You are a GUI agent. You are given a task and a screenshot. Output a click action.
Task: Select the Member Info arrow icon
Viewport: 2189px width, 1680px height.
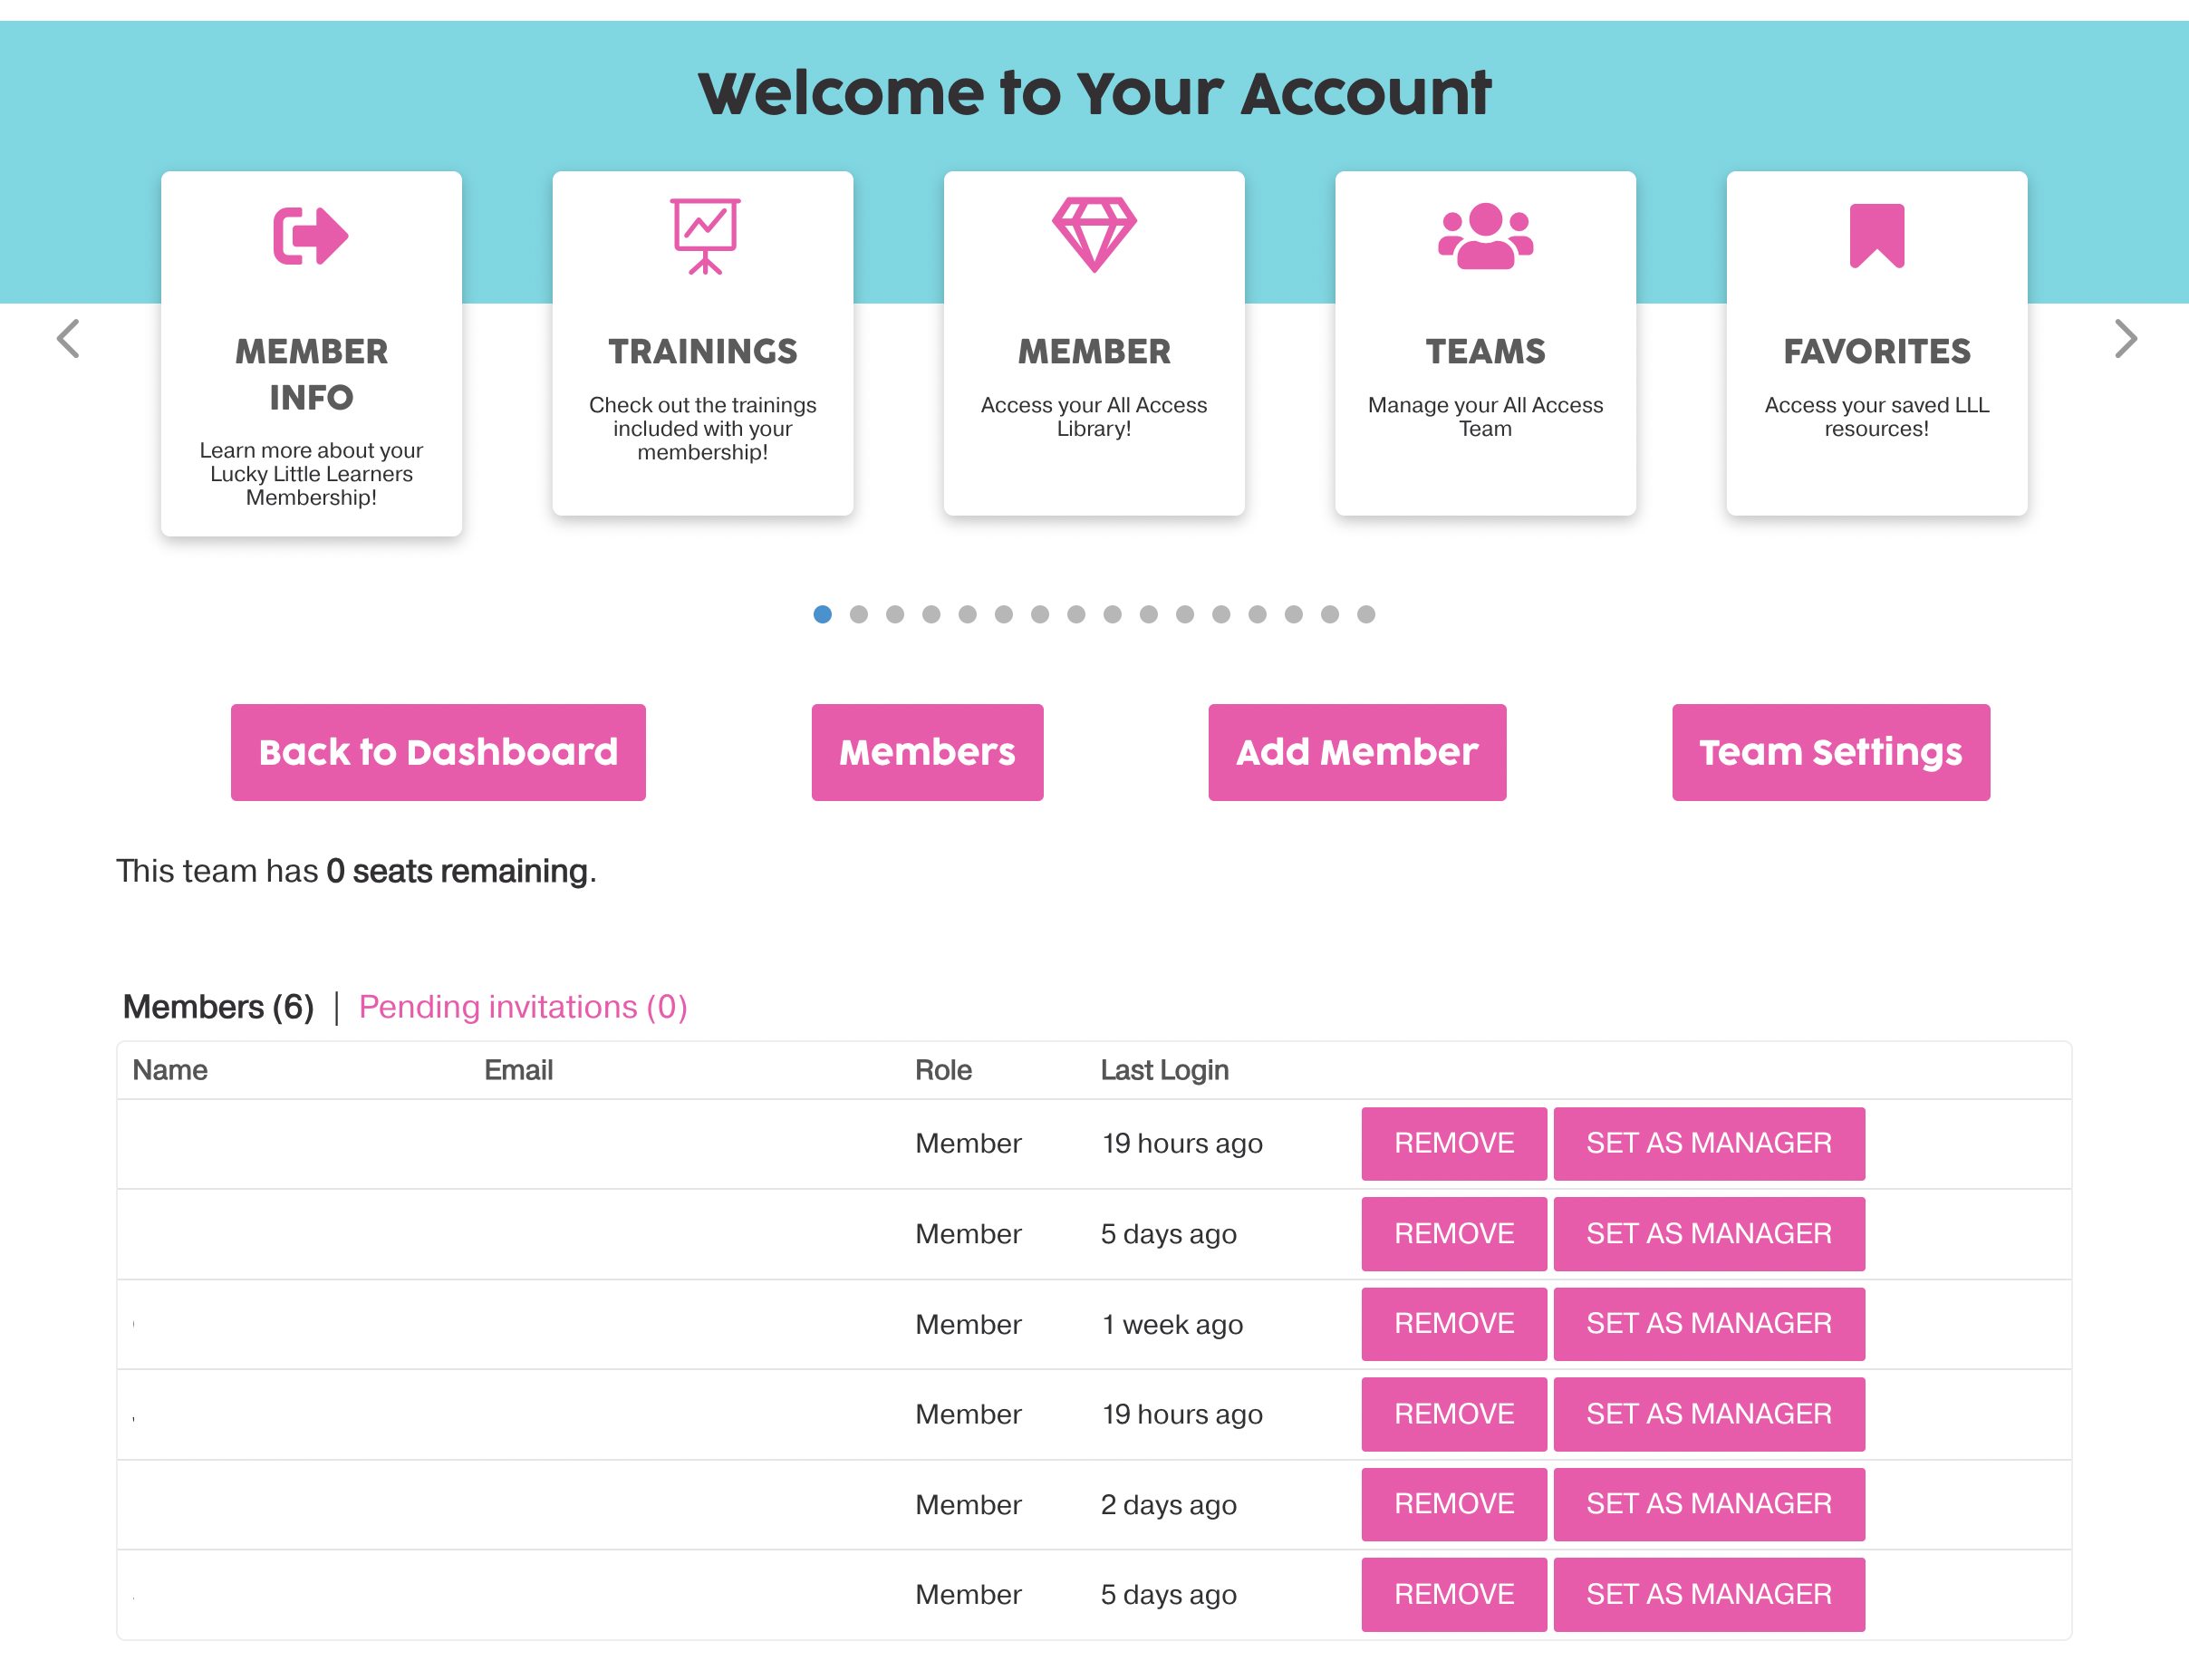310,236
